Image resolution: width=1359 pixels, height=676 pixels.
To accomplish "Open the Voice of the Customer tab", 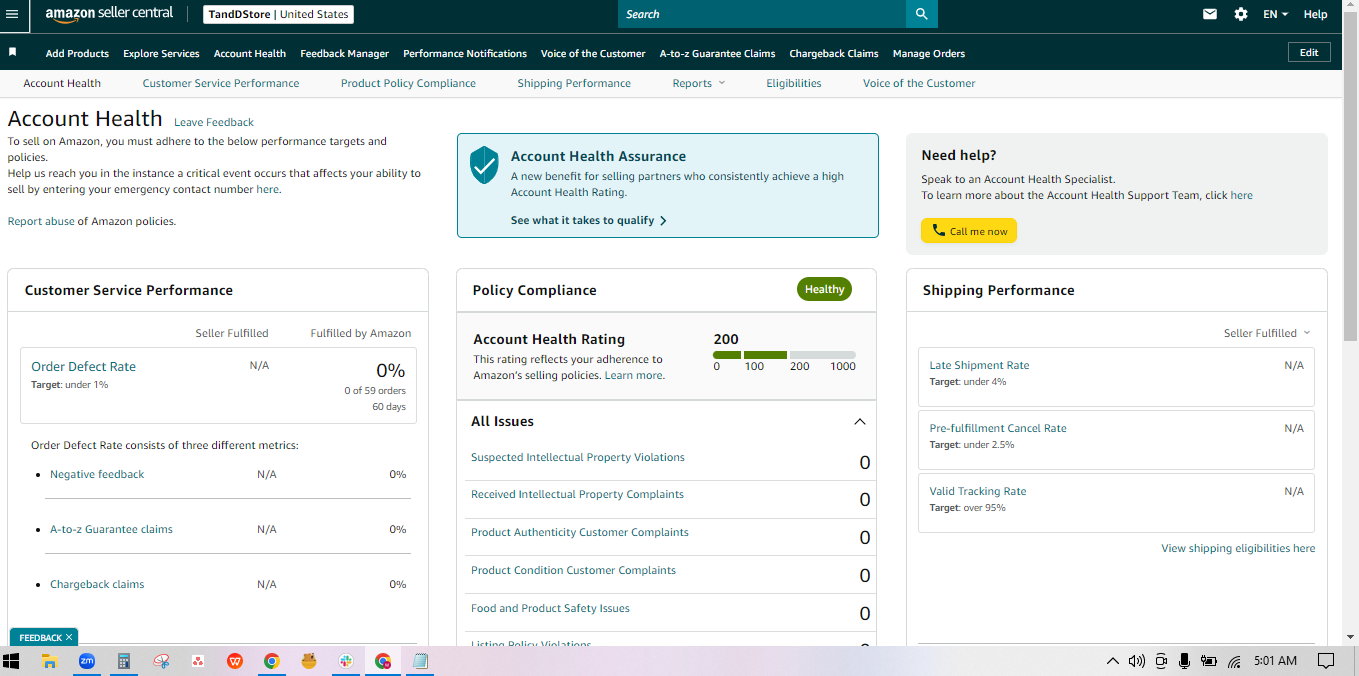I will point(919,83).
